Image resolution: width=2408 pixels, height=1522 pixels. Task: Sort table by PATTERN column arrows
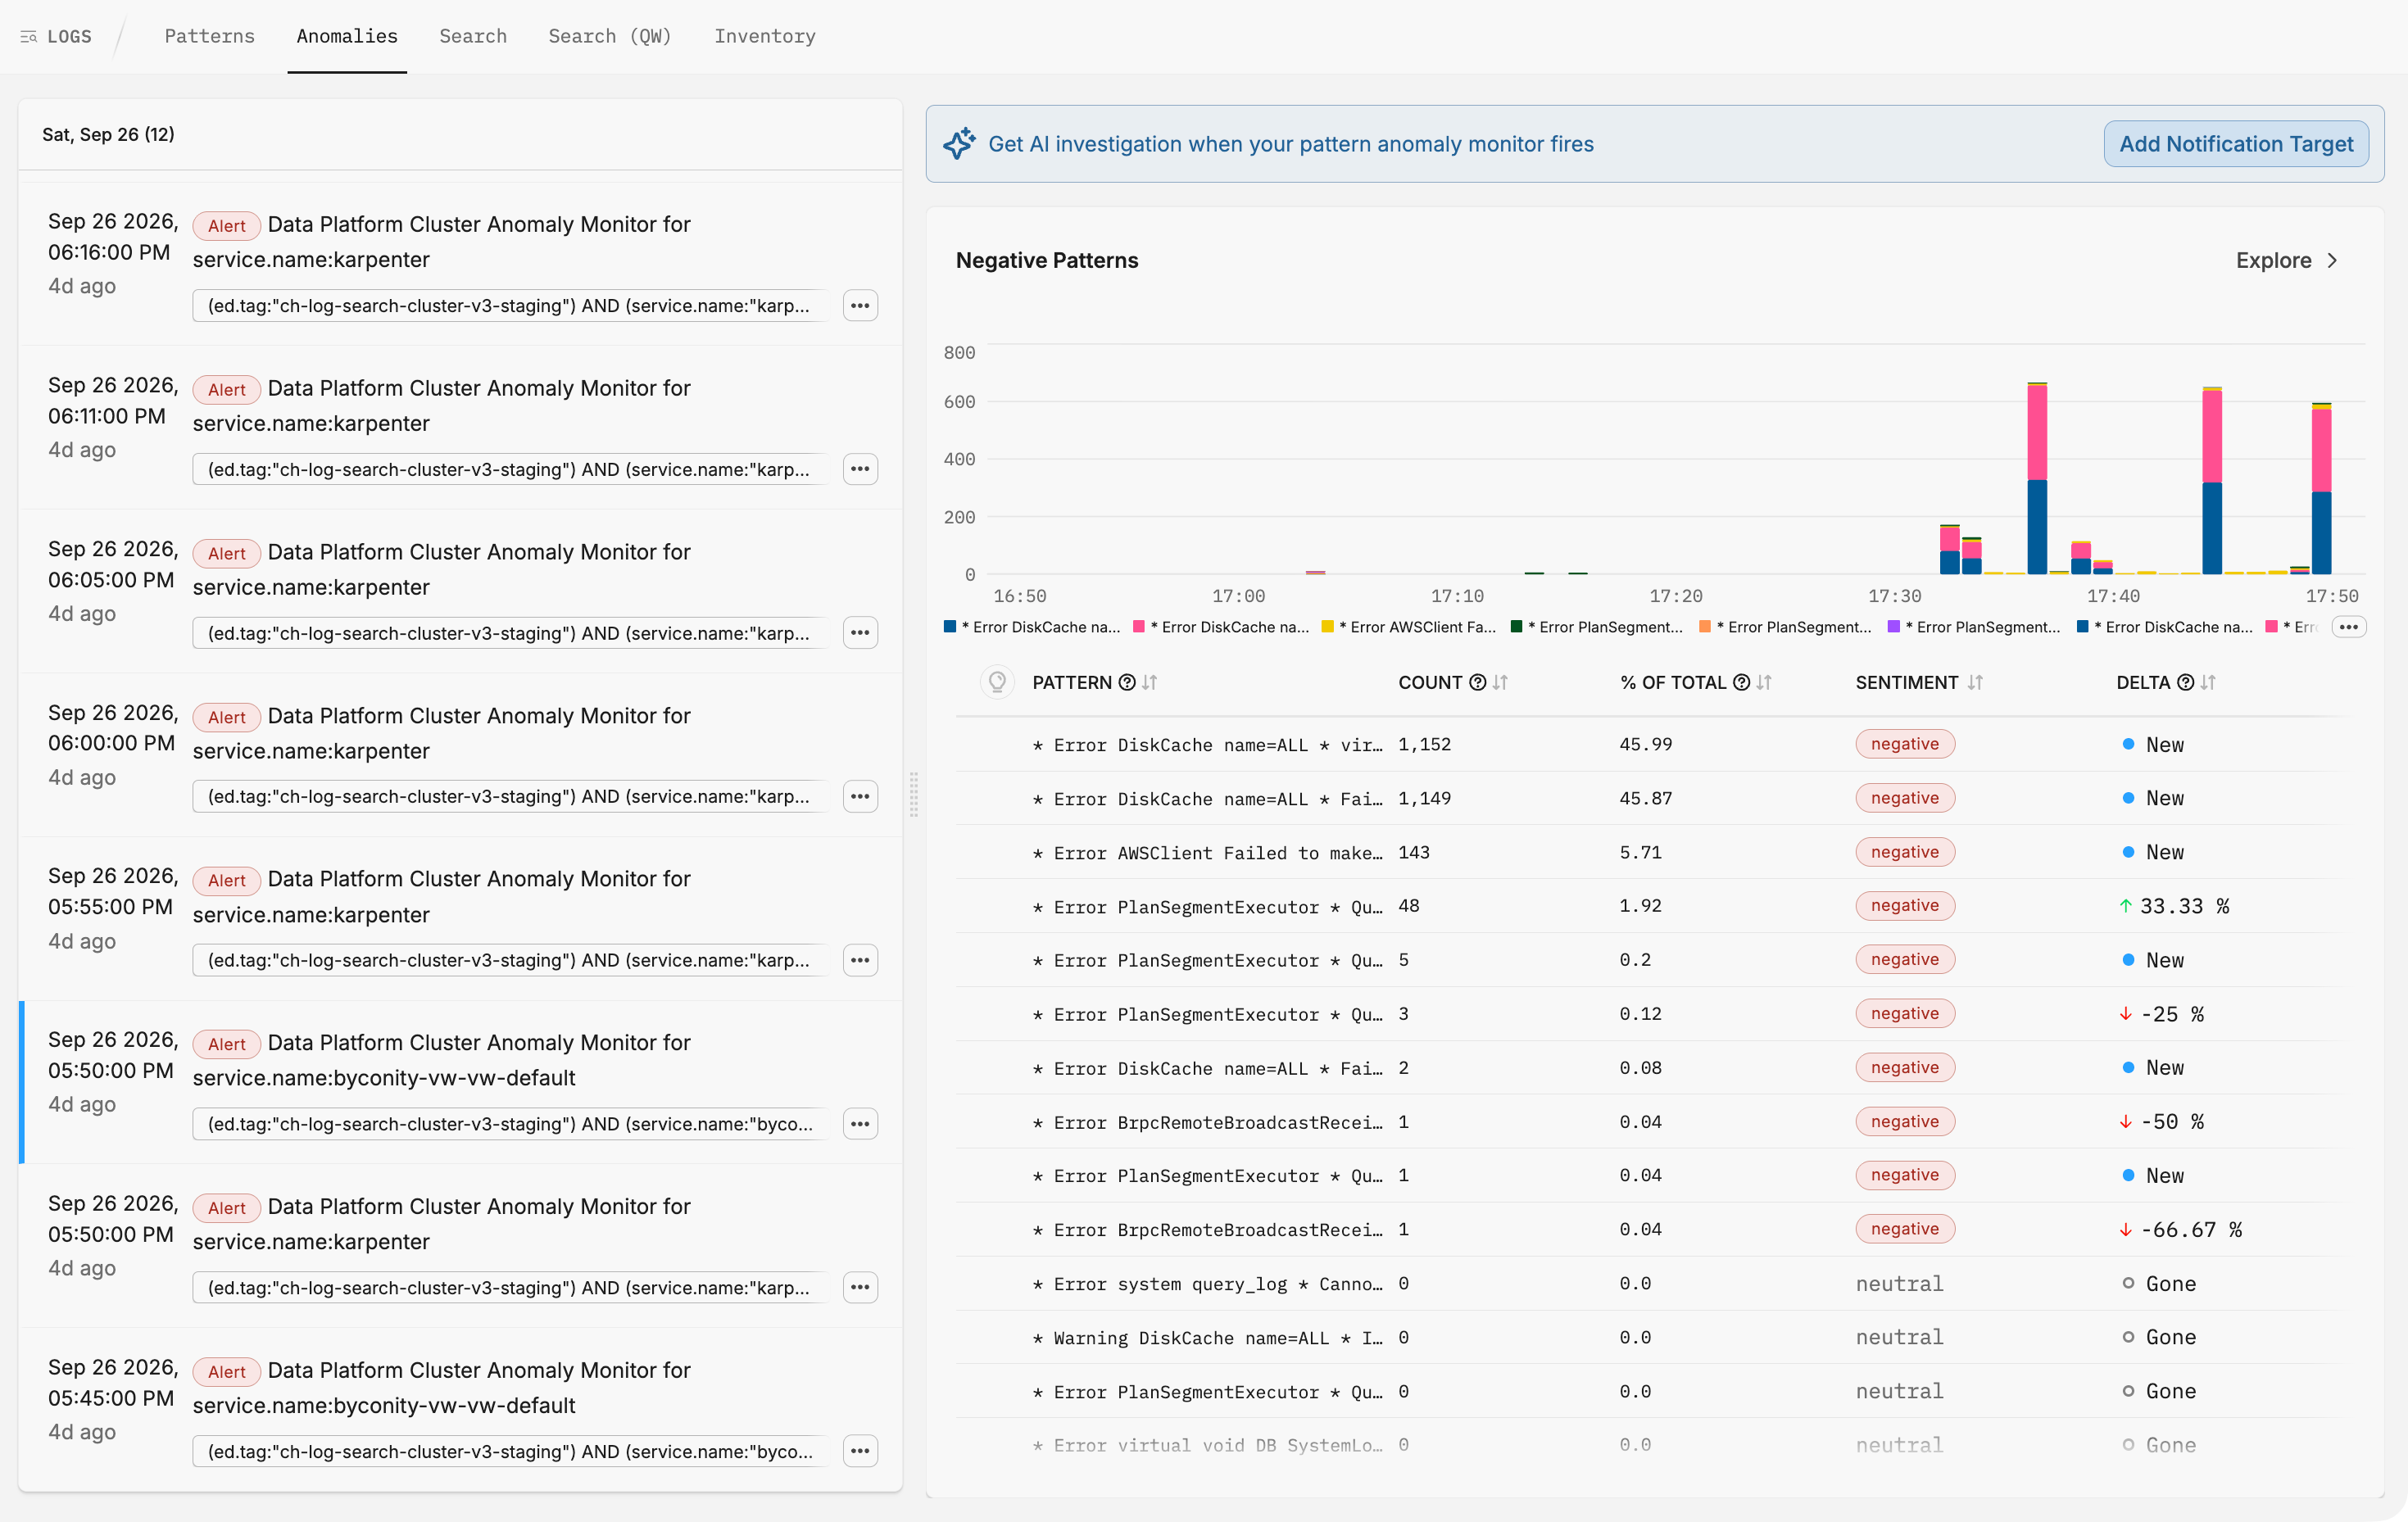point(1150,682)
